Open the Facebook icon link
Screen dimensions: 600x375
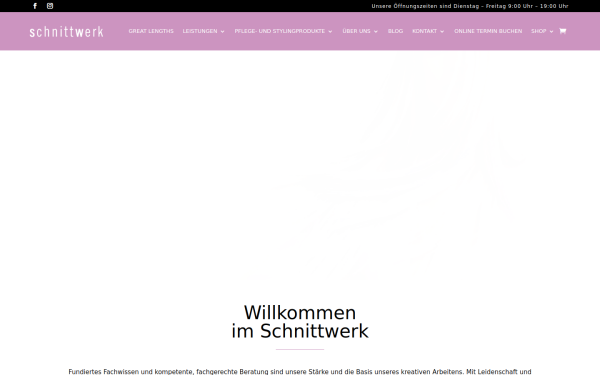[x=35, y=6]
